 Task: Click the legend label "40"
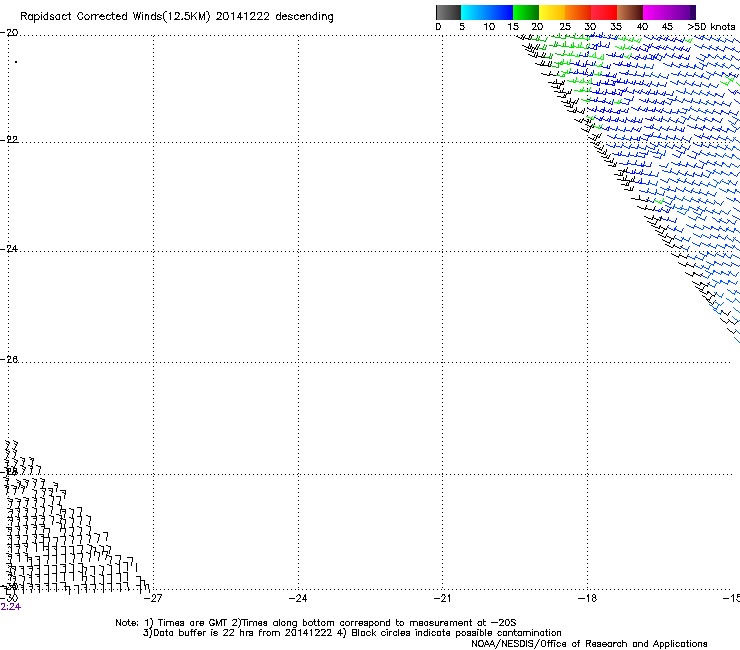(642, 27)
